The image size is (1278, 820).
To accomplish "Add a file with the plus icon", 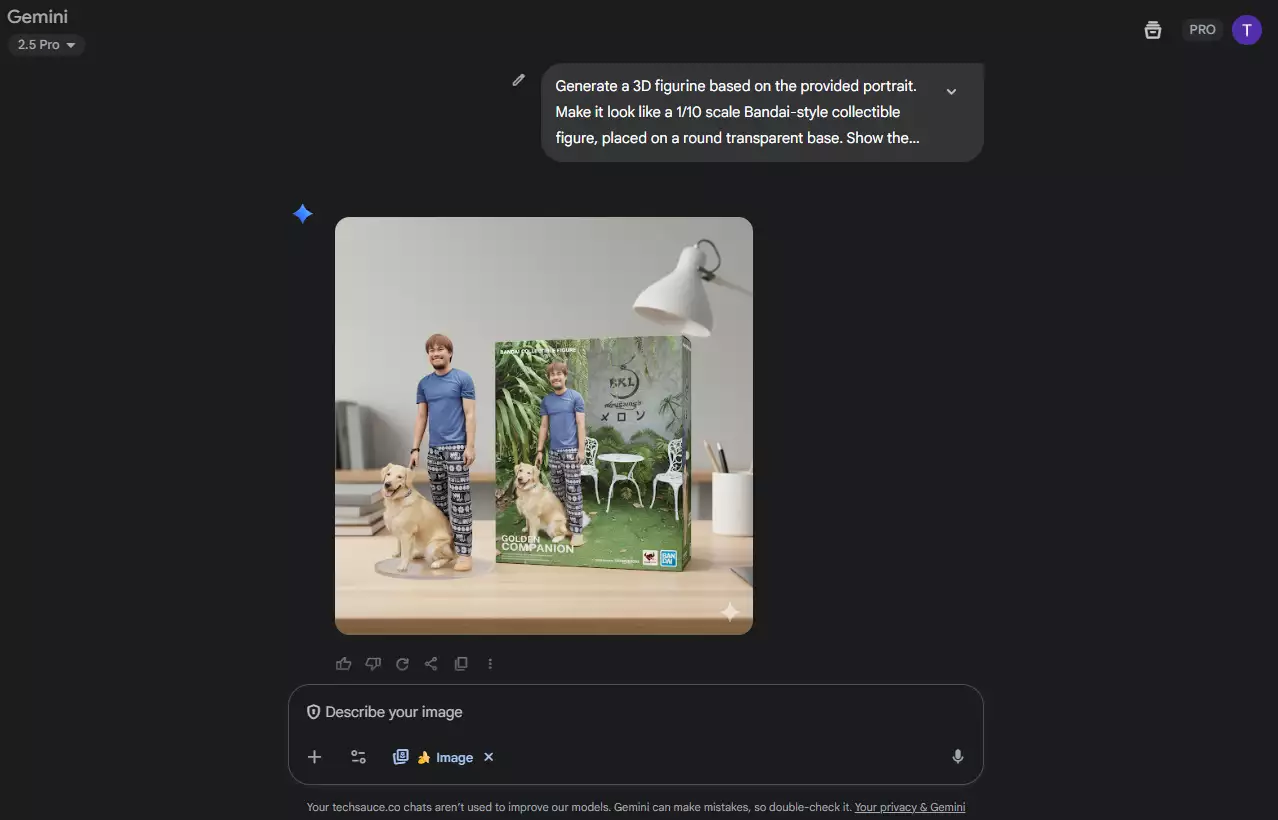I will click(314, 757).
